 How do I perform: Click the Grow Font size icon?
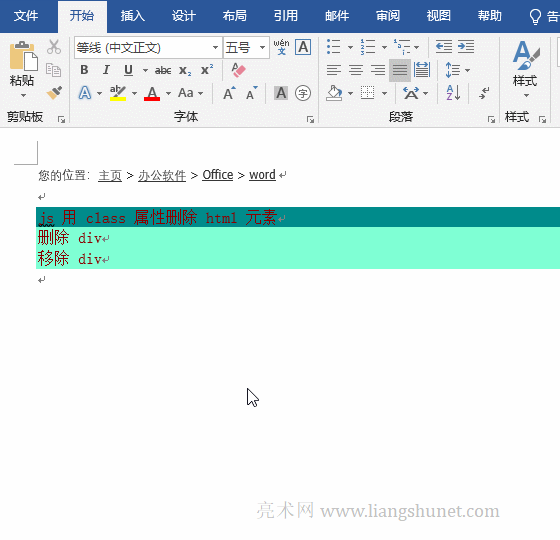tap(229, 93)
